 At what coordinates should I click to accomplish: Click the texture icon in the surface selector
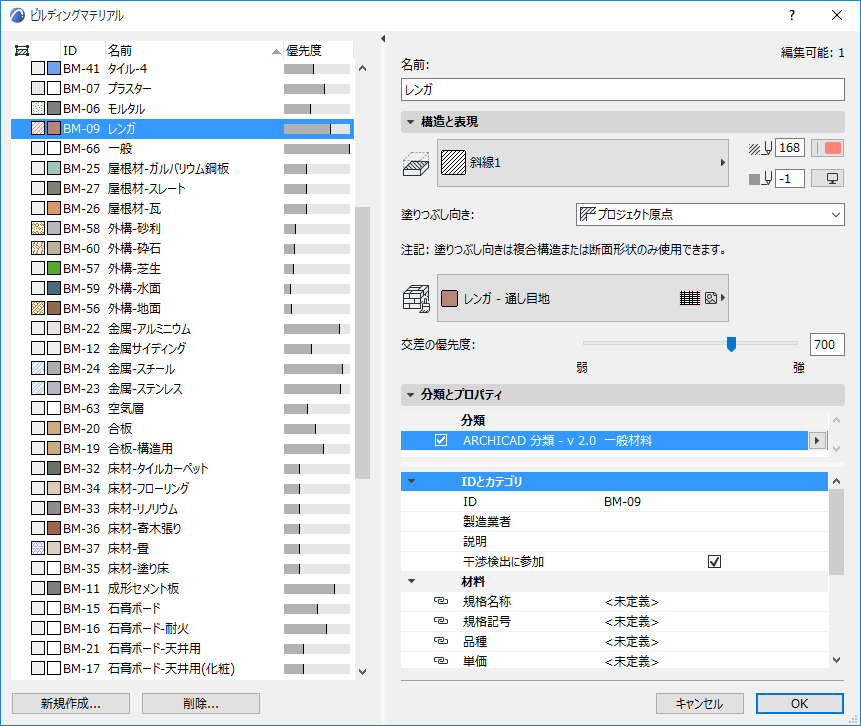711,298
